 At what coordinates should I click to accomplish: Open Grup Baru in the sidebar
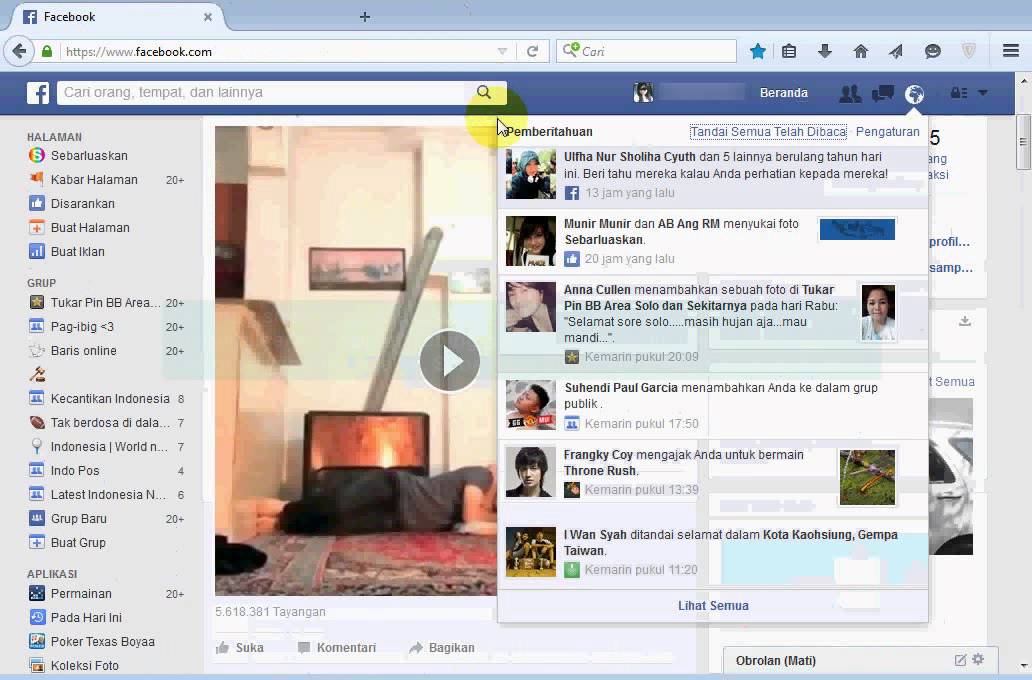coord(78,519)
